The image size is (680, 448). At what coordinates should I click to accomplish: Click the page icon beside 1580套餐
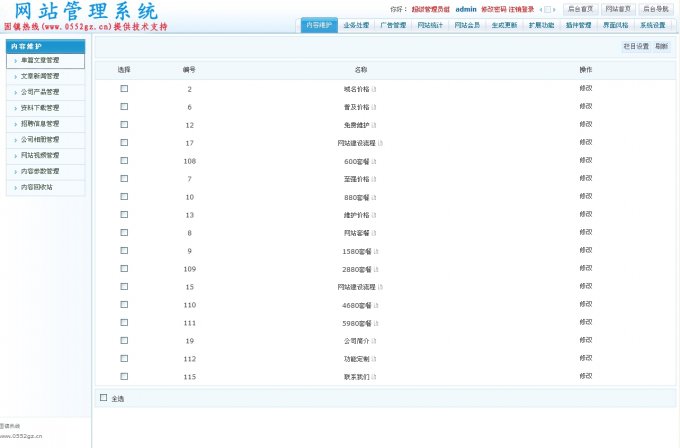click(376, 251)
